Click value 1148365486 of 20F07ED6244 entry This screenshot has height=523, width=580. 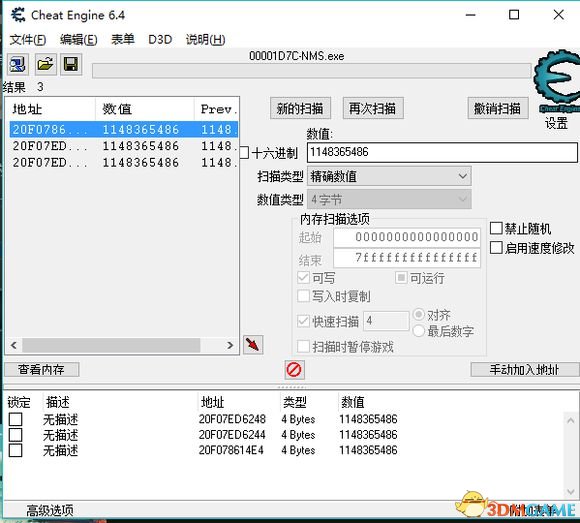tap(368, 435)
